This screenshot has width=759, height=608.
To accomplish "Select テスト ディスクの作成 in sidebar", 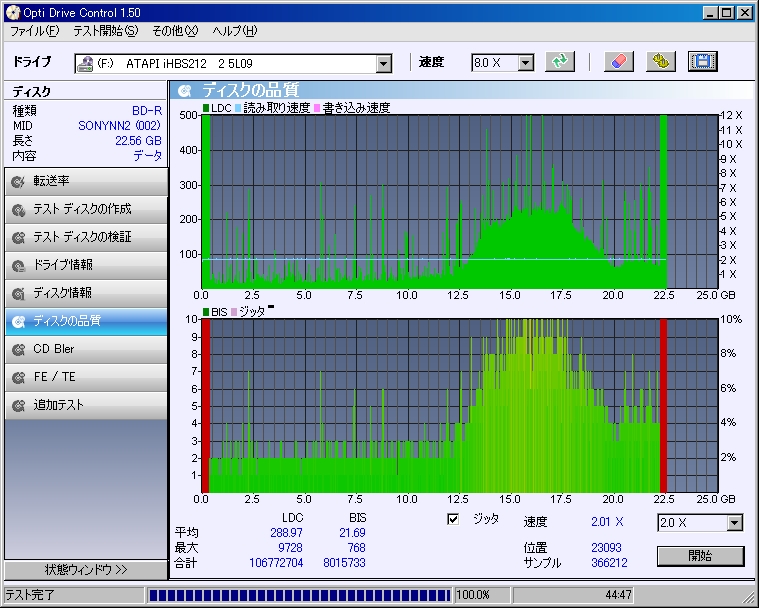I will pos(85,209).
